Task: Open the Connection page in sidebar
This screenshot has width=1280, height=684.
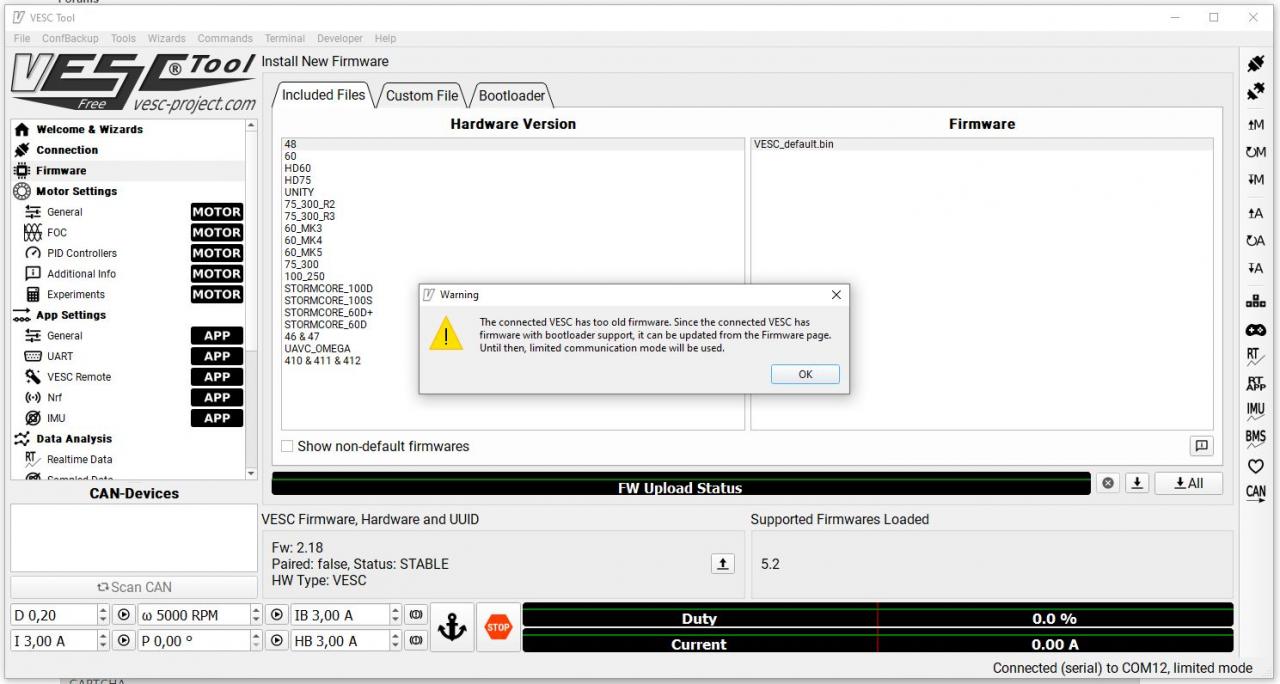Action: pos(67,150)
